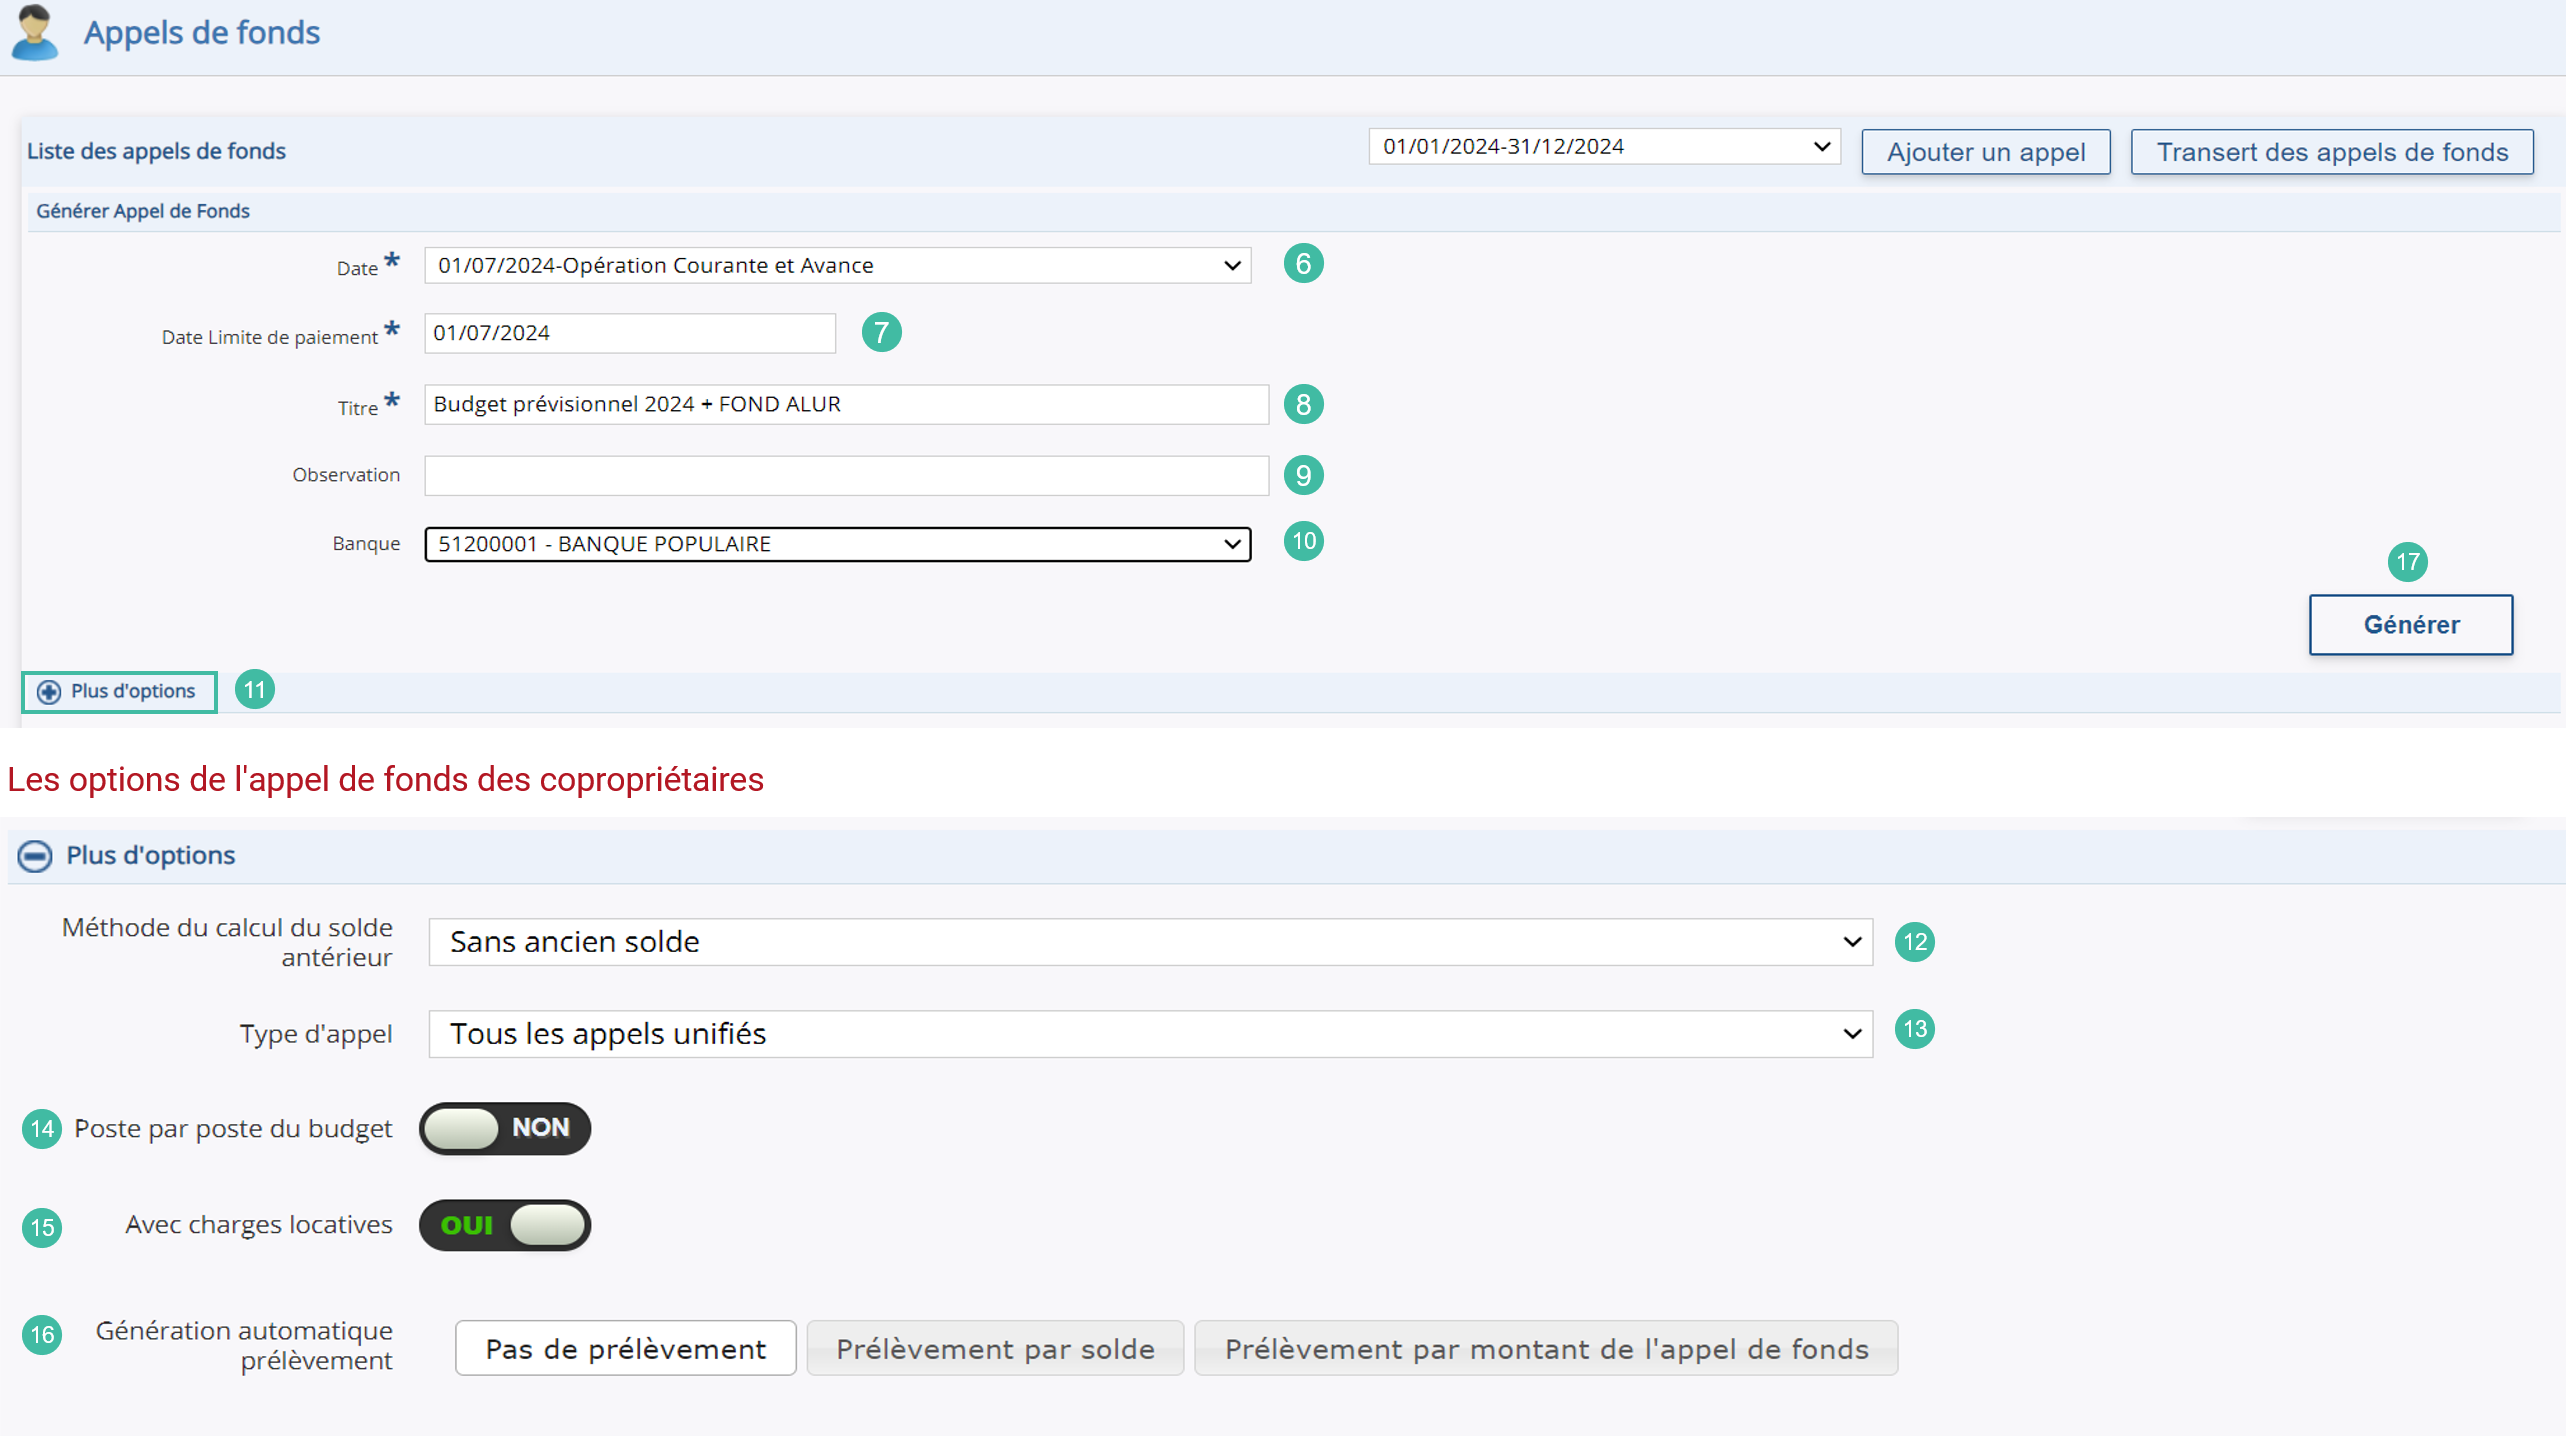This screenshot has width=2566, height=1436.
Task: Open the Banque dropdown showing BANQUE POPULAIRE
Action: (x=838, y=544)
